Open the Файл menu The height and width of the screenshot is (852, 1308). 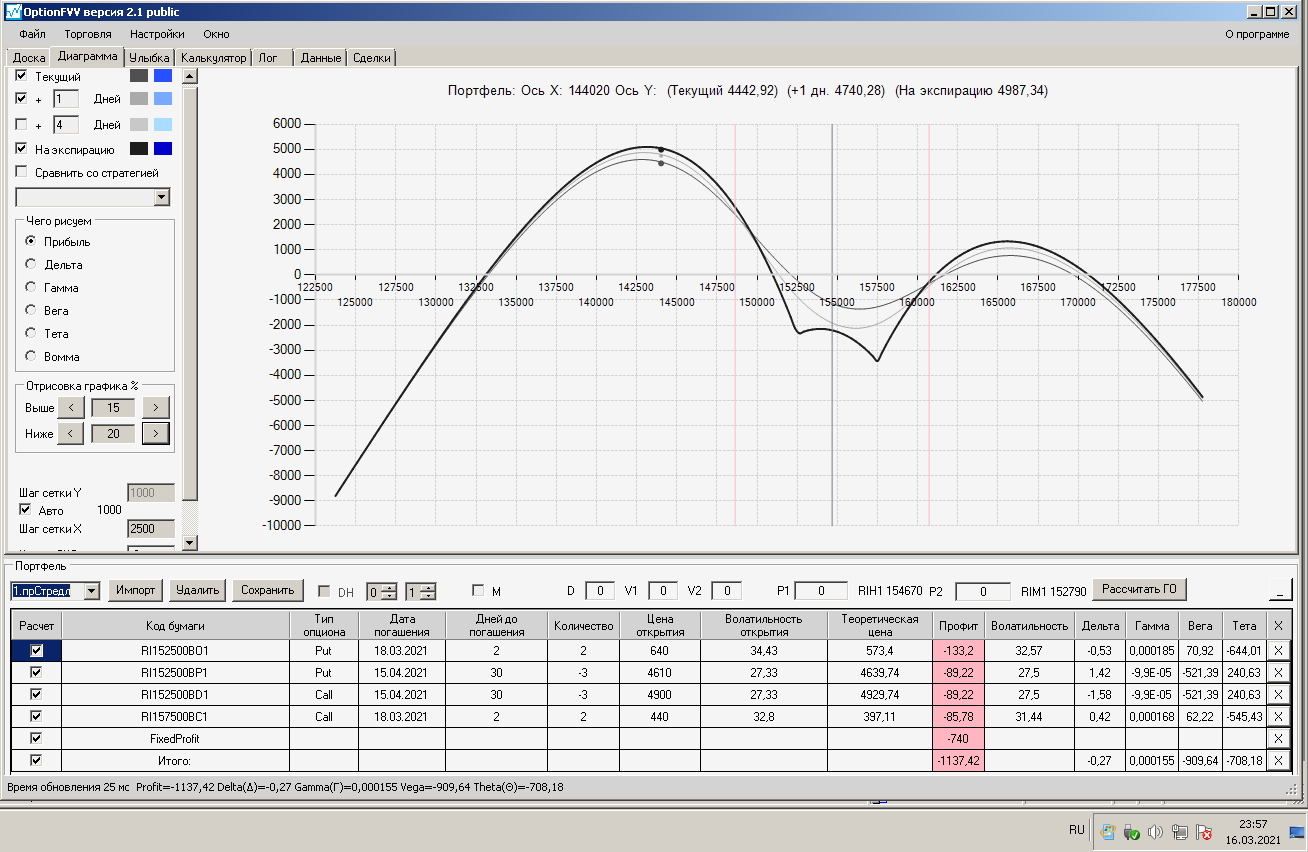[32, 34]
